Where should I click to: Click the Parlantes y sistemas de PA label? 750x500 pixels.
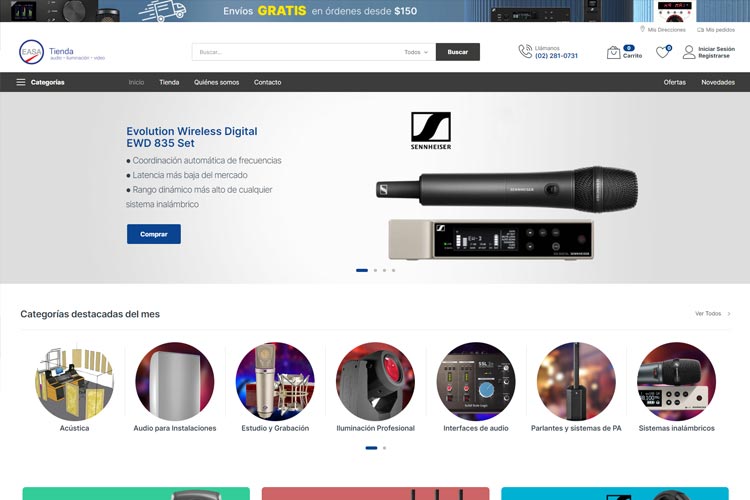point(576,428)
